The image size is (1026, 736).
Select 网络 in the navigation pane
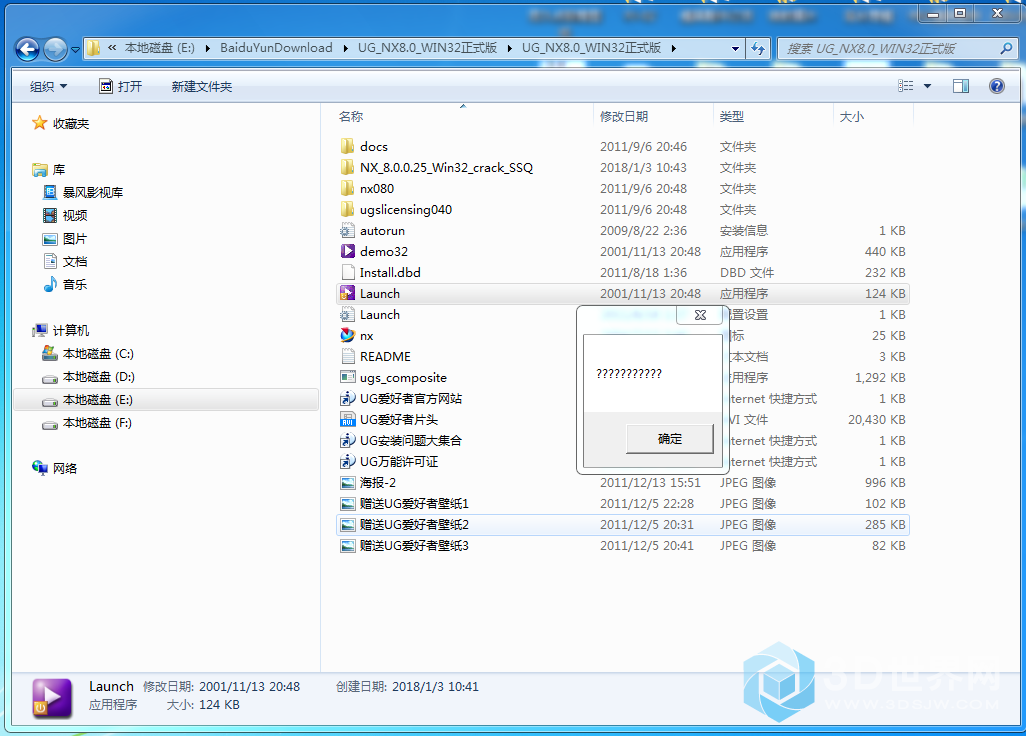(x=55, y=468)
